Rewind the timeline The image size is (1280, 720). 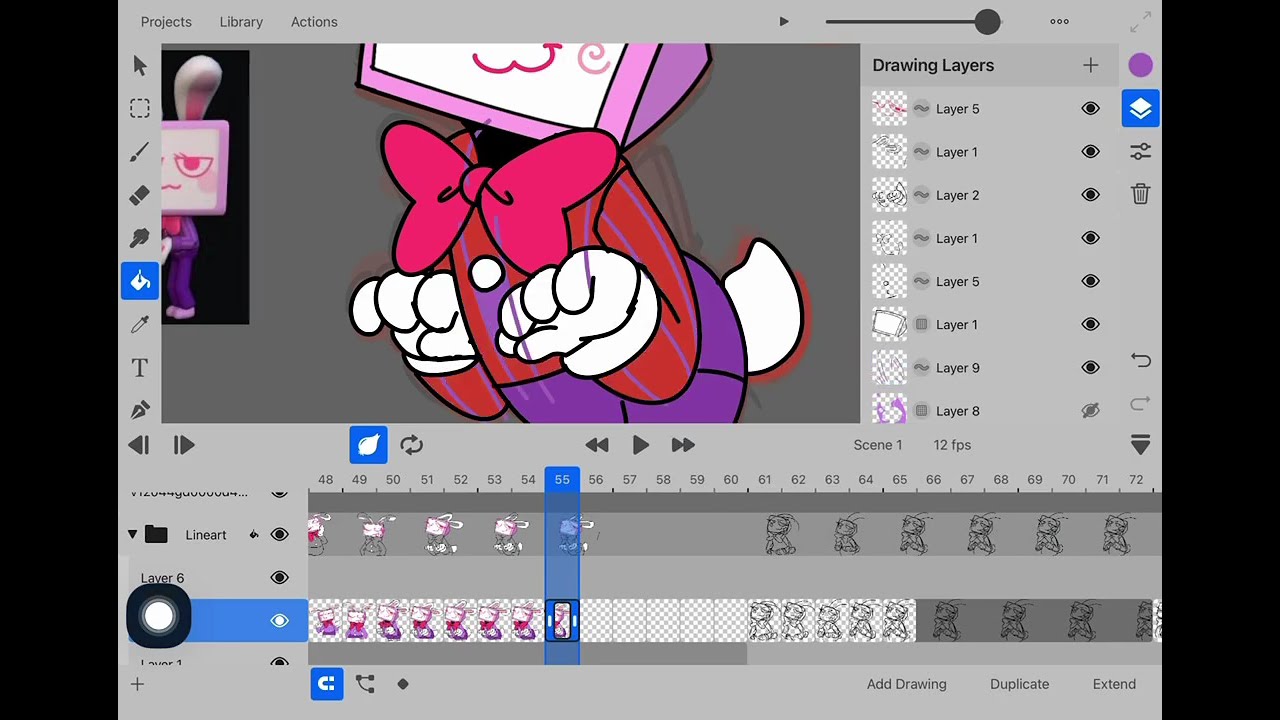[597, 445]
